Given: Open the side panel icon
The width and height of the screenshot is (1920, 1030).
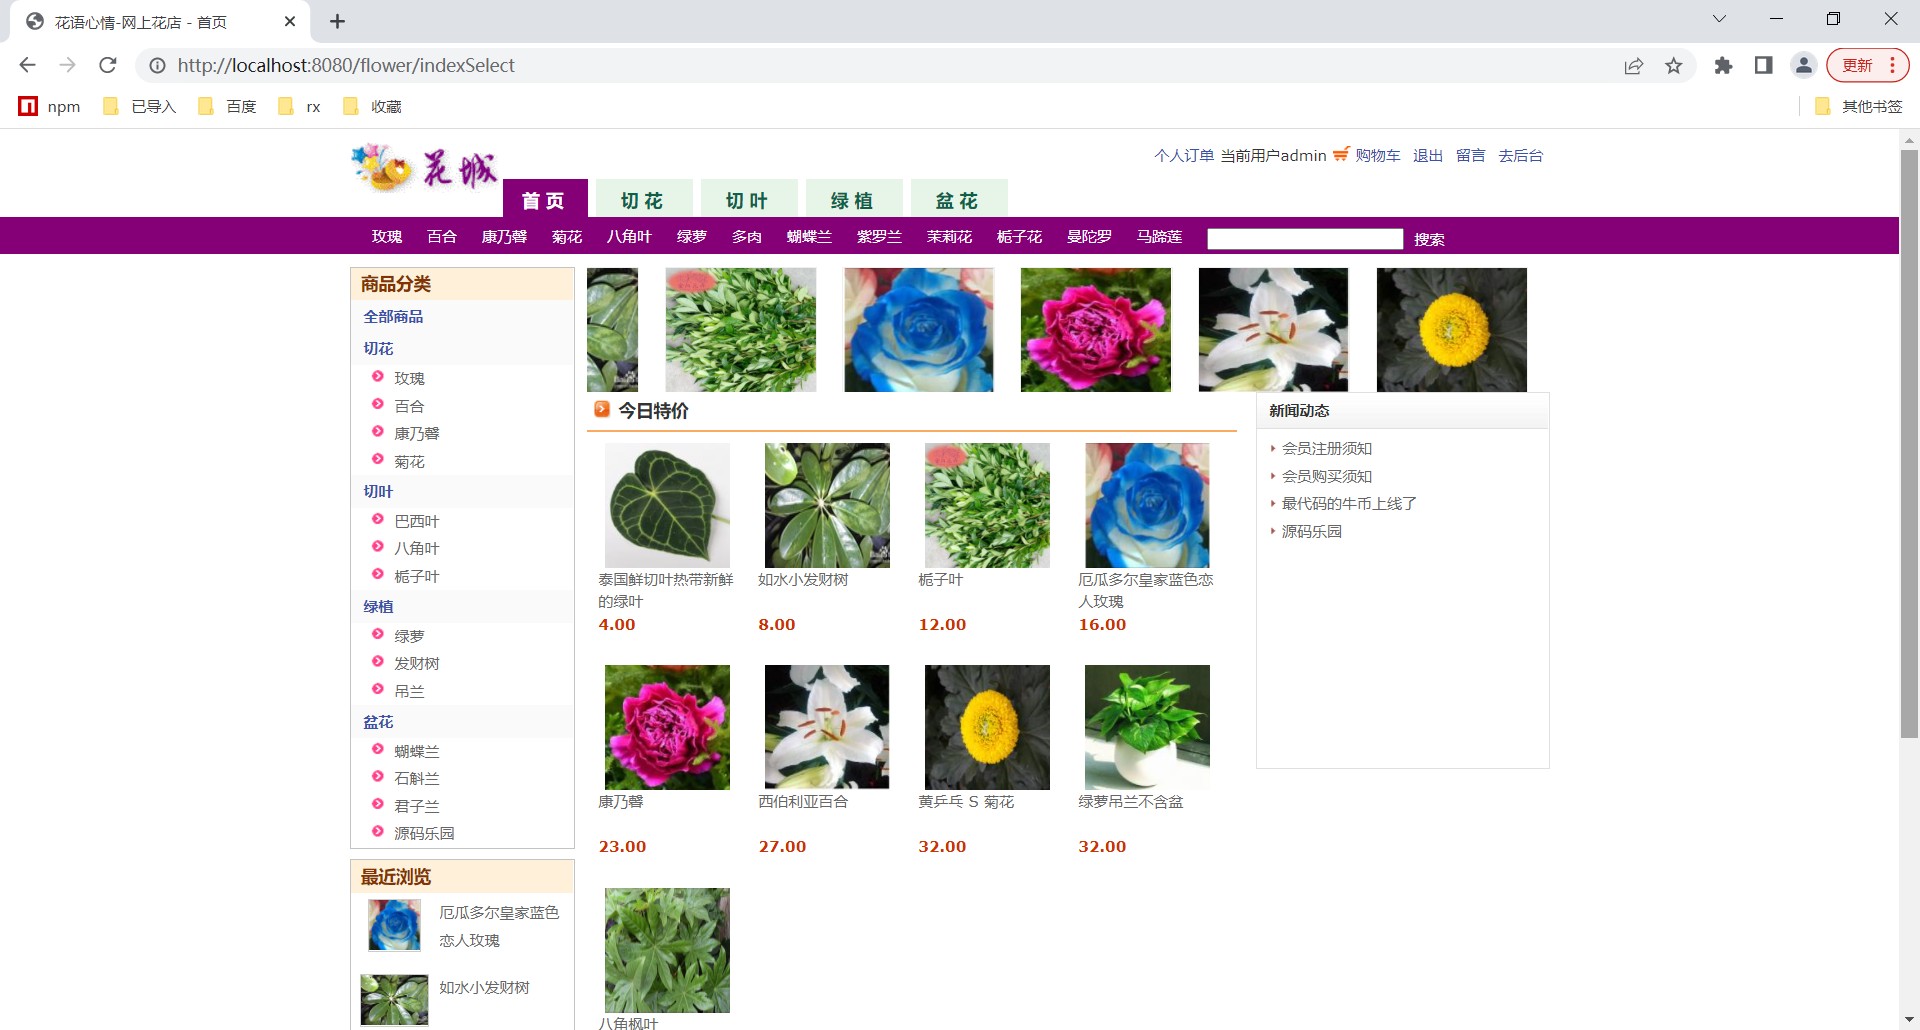Looking at the screenshot, I should click(x=1763, y=66).
